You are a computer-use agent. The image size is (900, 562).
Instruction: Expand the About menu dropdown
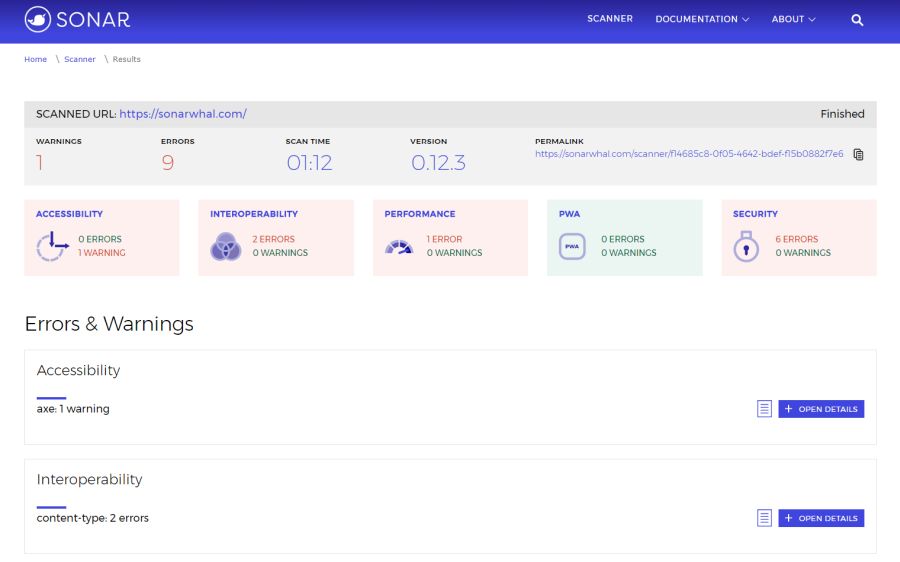click(x=793, y=19)
